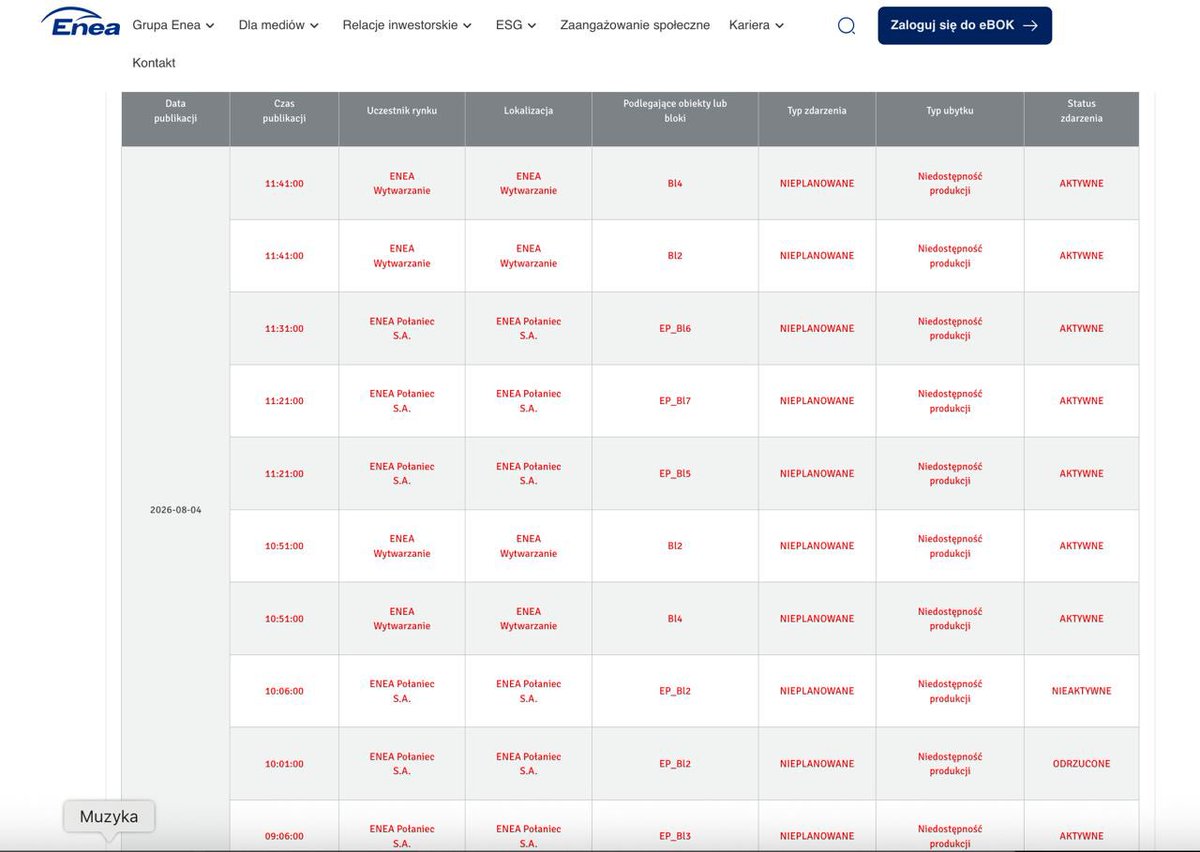Click 11:21:00 time in EP_Bl7 row
The image size is (1200, 852).
(x=284, y=401)
